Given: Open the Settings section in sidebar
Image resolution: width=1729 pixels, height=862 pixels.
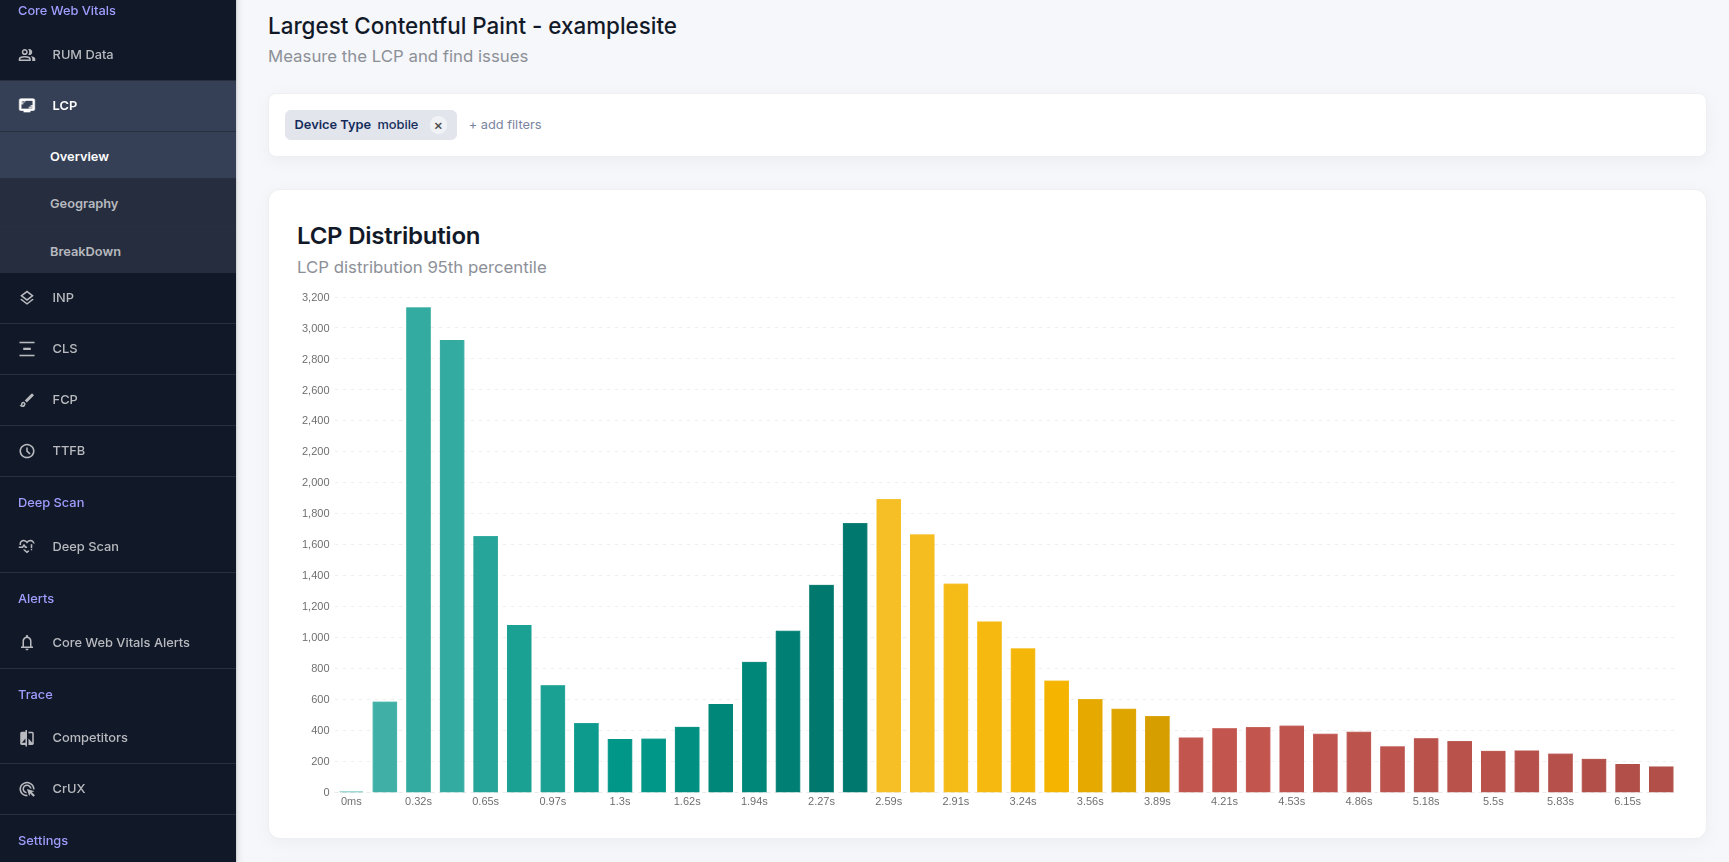Looking at the screenshot, I should click(43, 841).
